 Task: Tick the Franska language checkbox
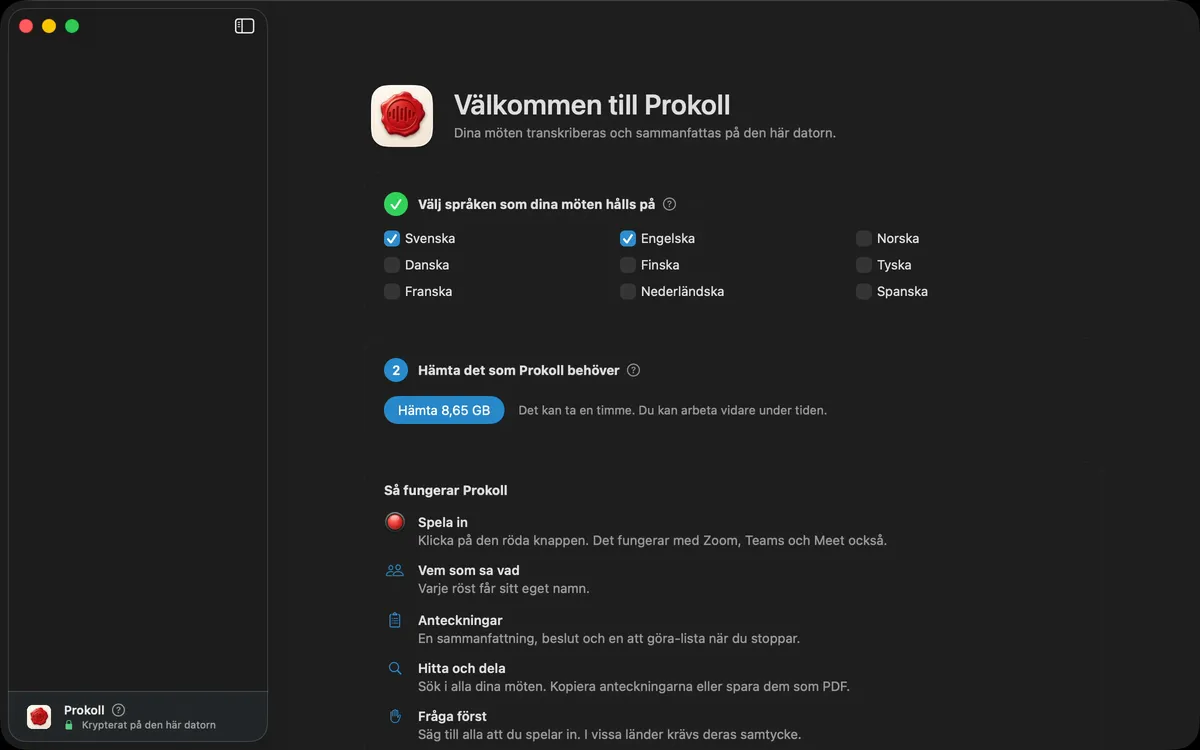(392, 292)
